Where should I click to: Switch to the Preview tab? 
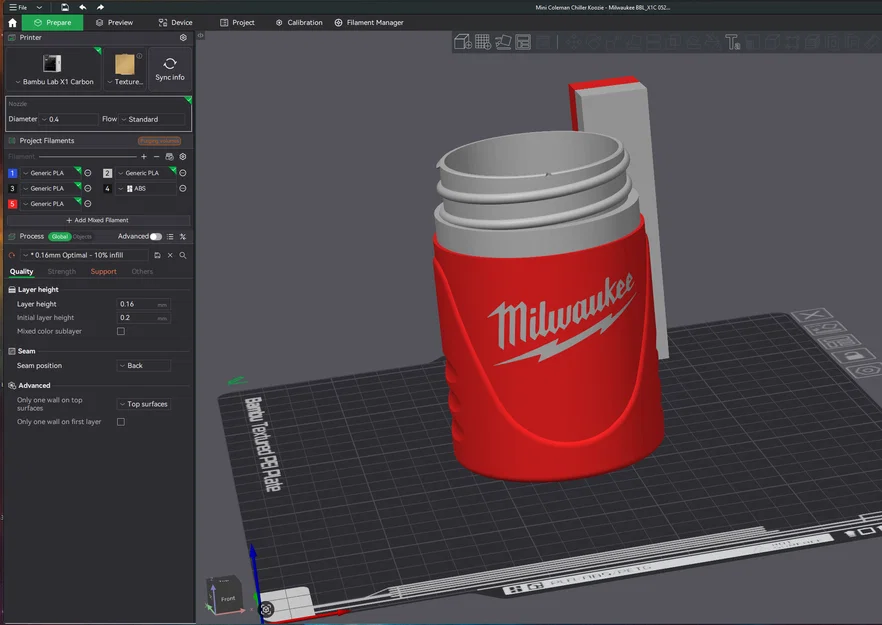pyautogui.click(x=115, y=23)
